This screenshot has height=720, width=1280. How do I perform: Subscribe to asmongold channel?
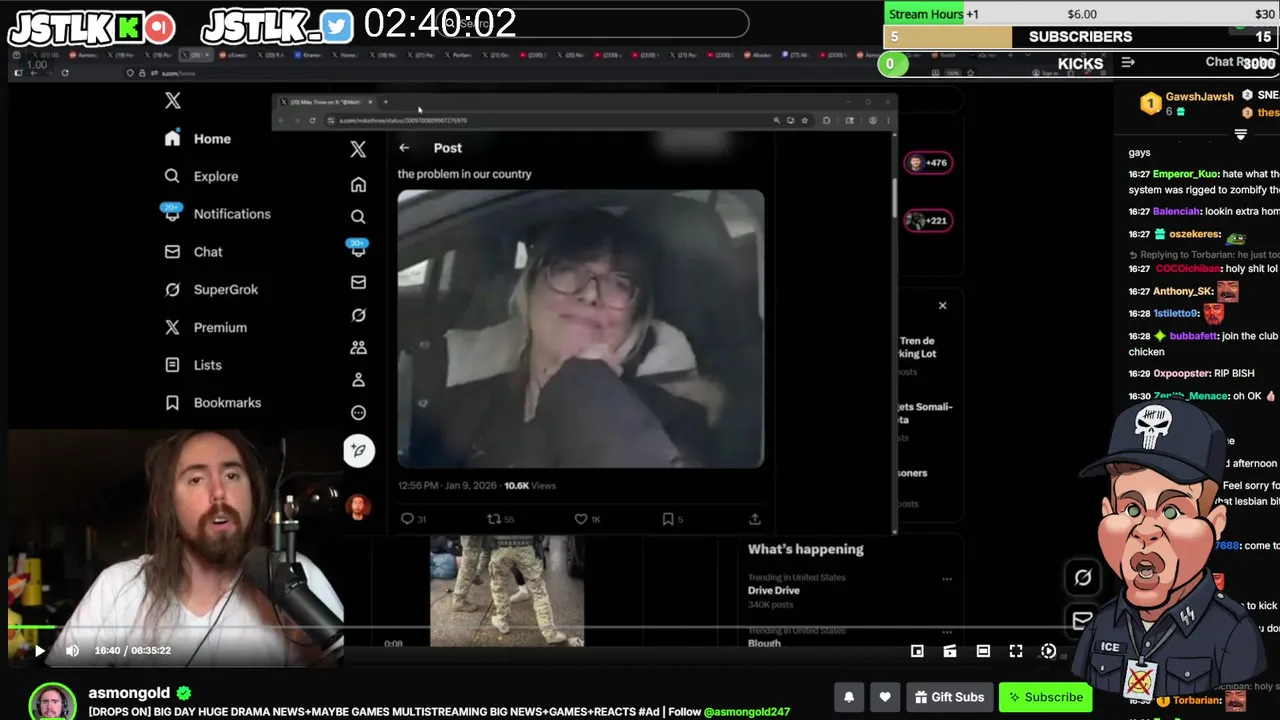tap(1045, 697)
